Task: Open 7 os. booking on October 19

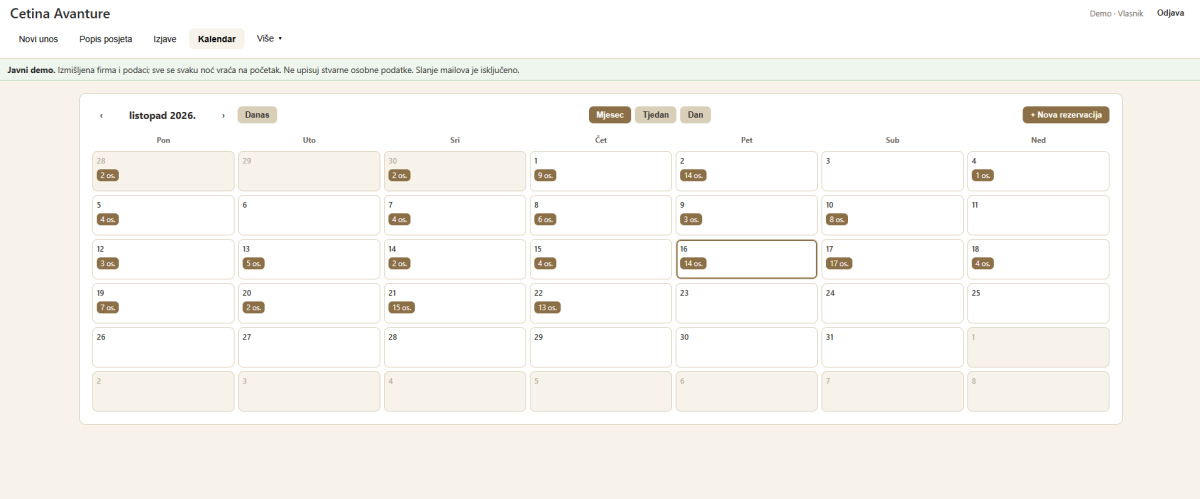Action: [x=108, y=307]
